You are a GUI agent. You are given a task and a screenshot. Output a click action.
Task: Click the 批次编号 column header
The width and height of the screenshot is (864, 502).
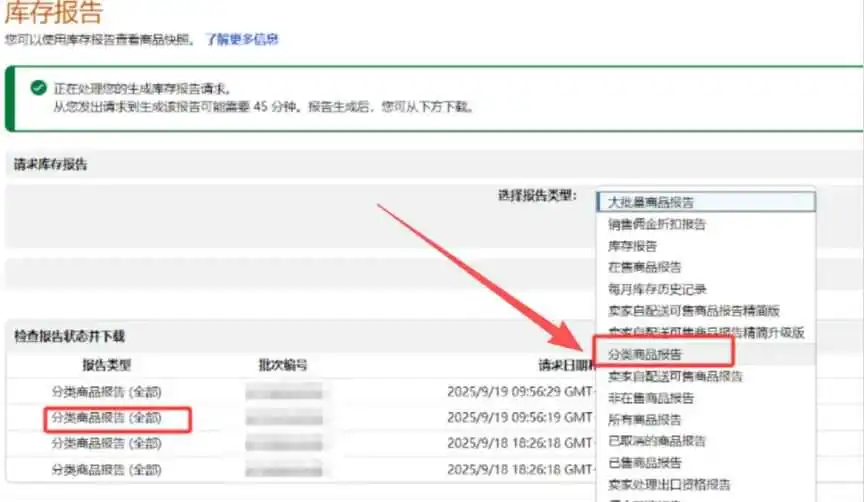click(283, 365)
